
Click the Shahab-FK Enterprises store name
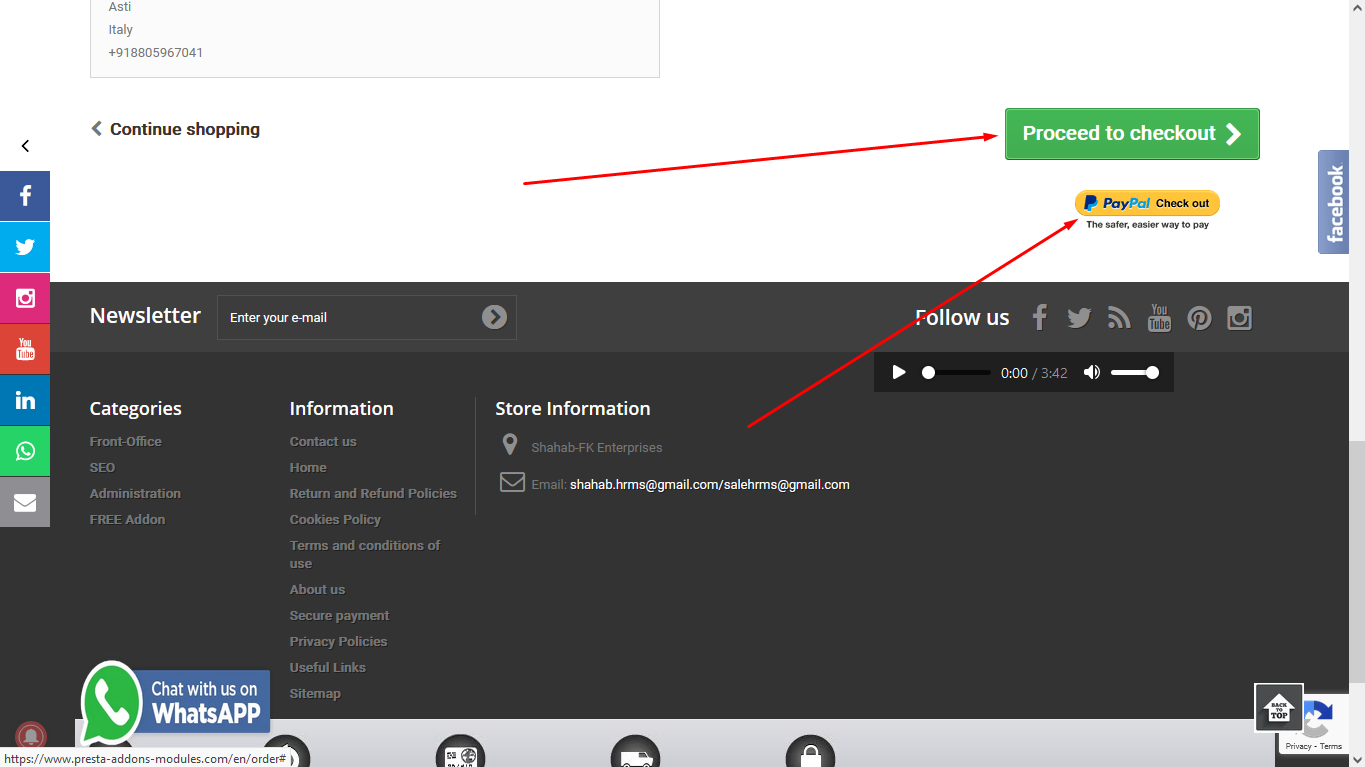click(597, 448)
